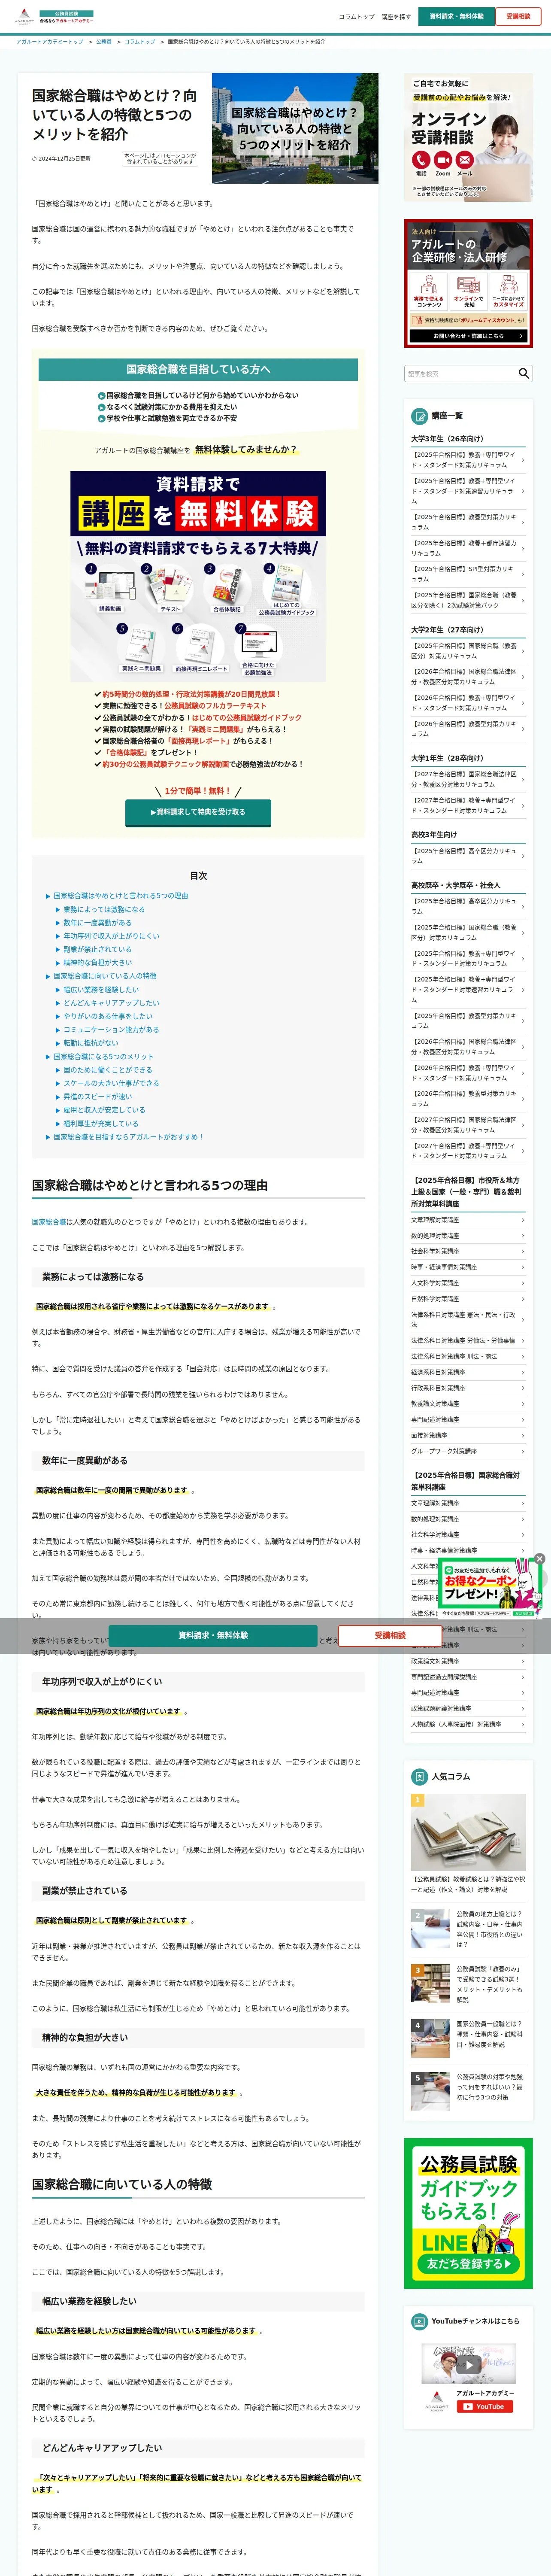The height and width of the screenshot is (2576, 551).
Task: Click the Zoom consultation icon
Action: pos(443,160)
